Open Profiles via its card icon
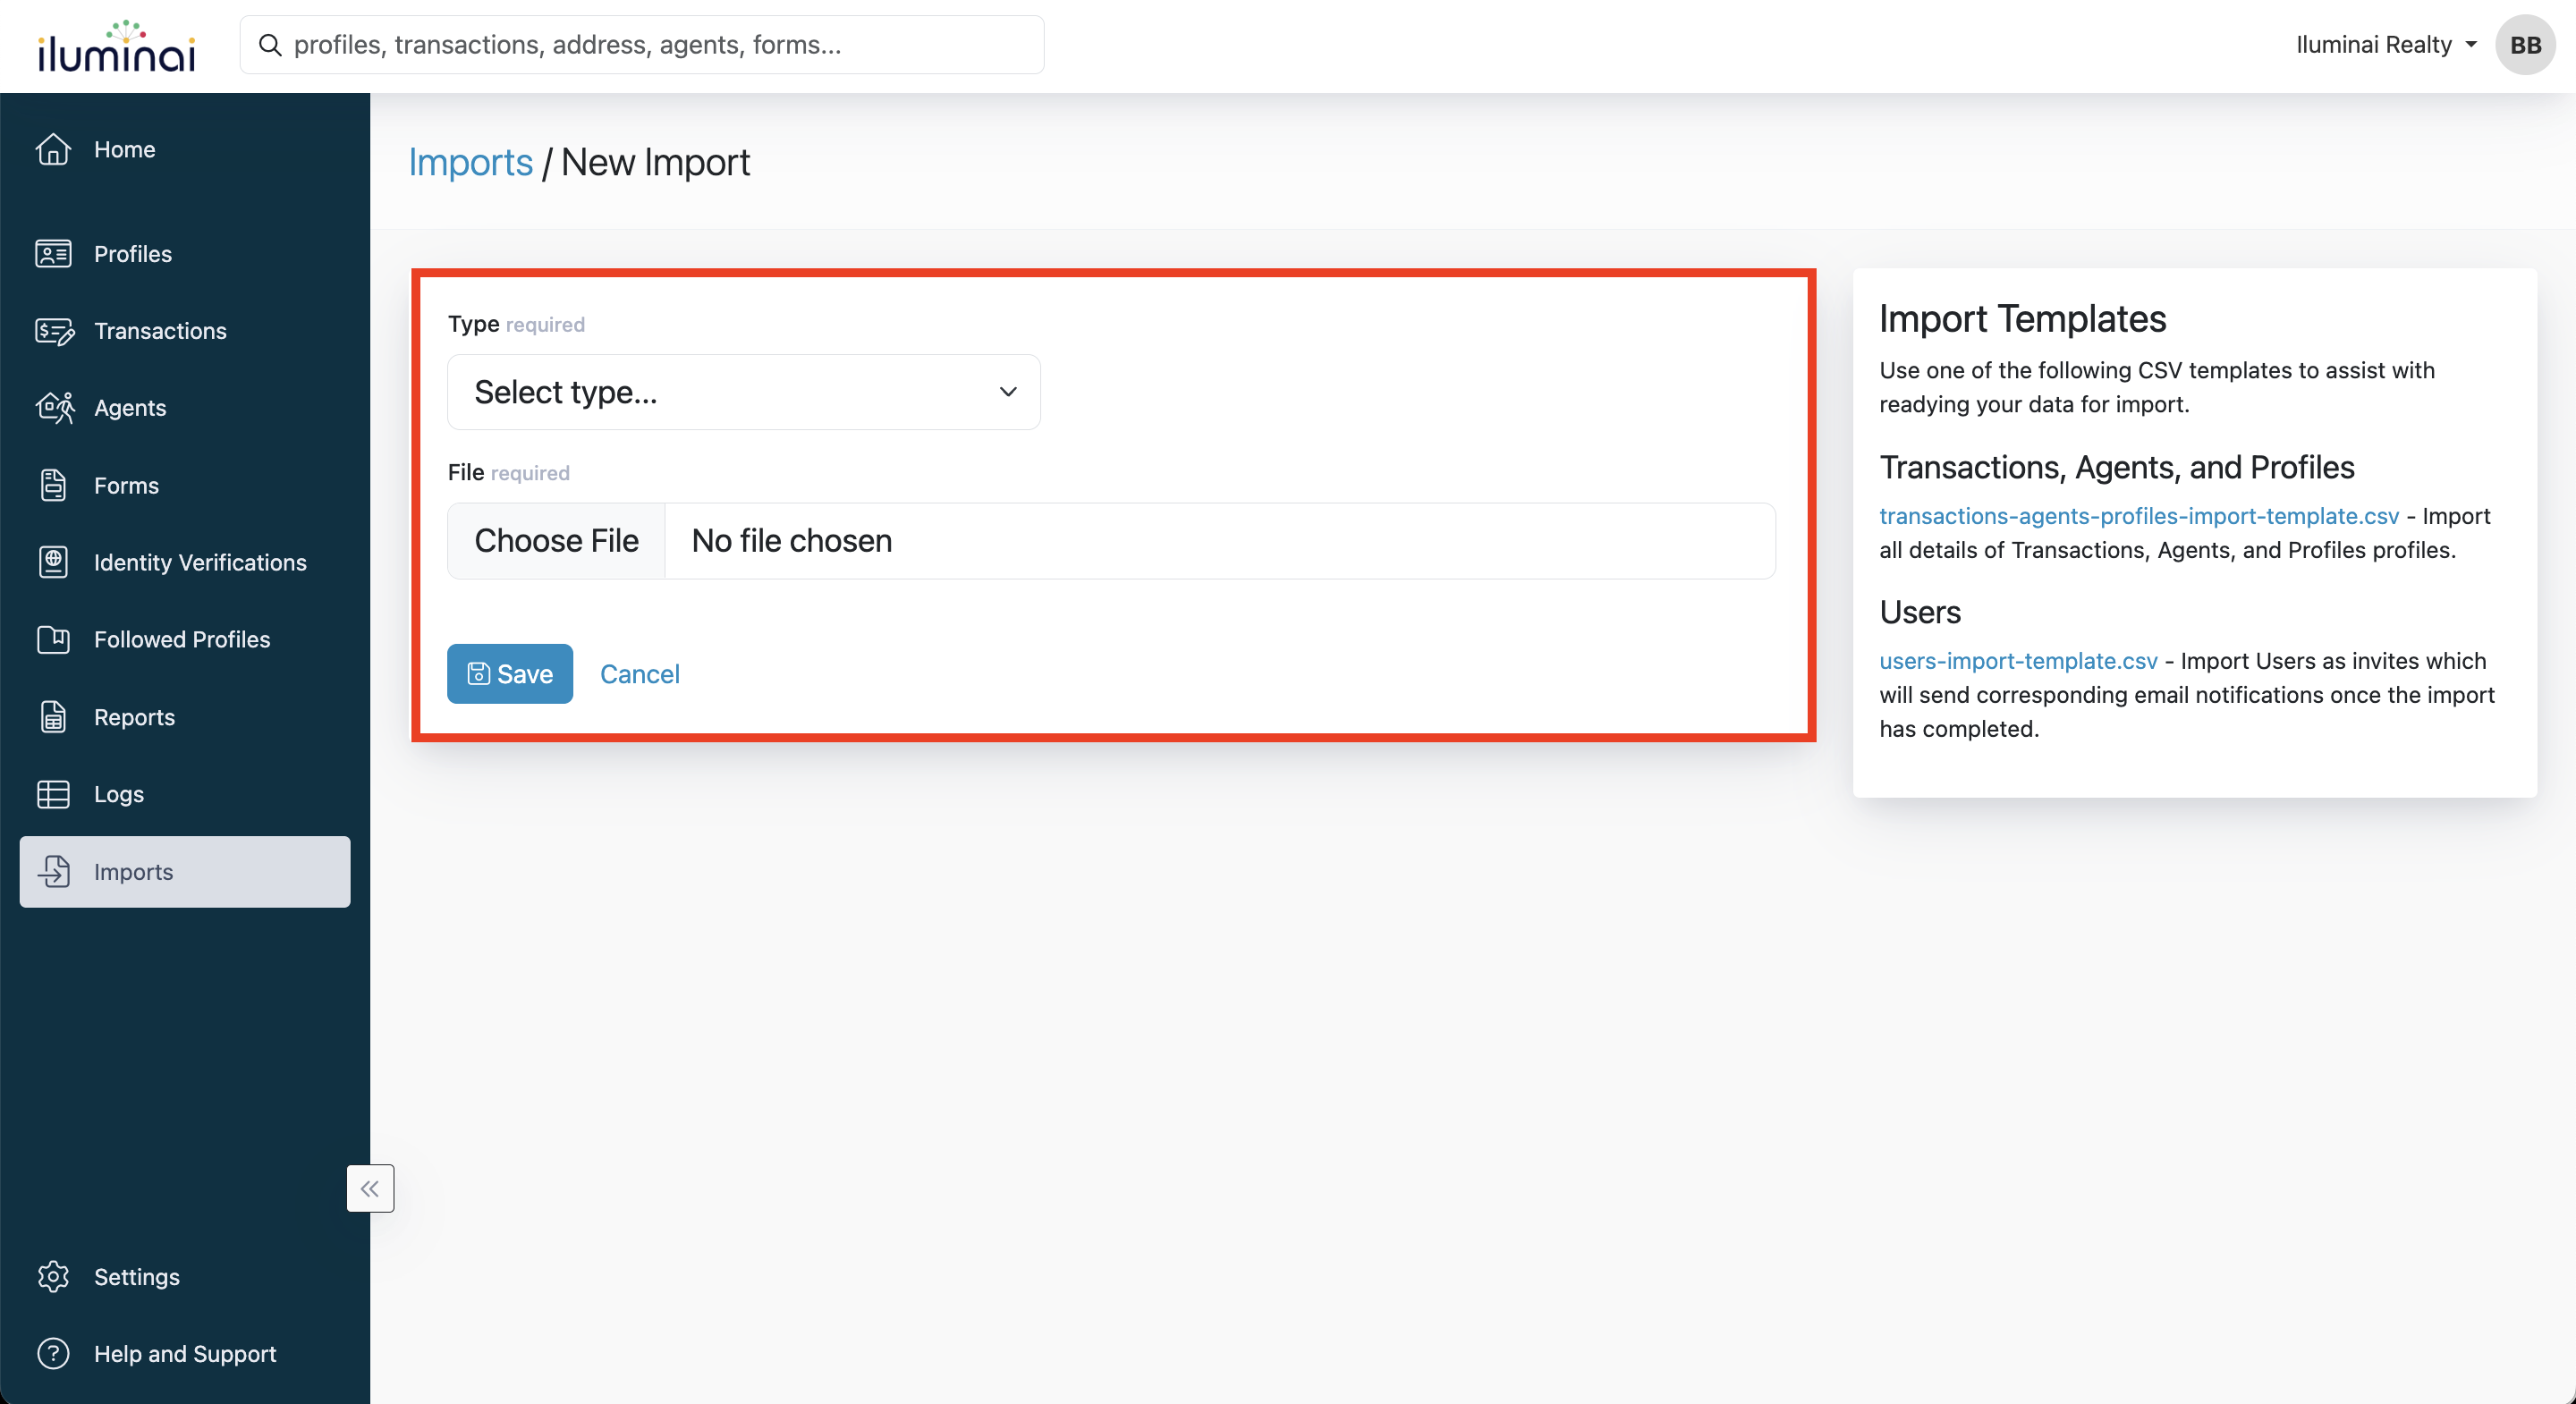 (53, 254)
